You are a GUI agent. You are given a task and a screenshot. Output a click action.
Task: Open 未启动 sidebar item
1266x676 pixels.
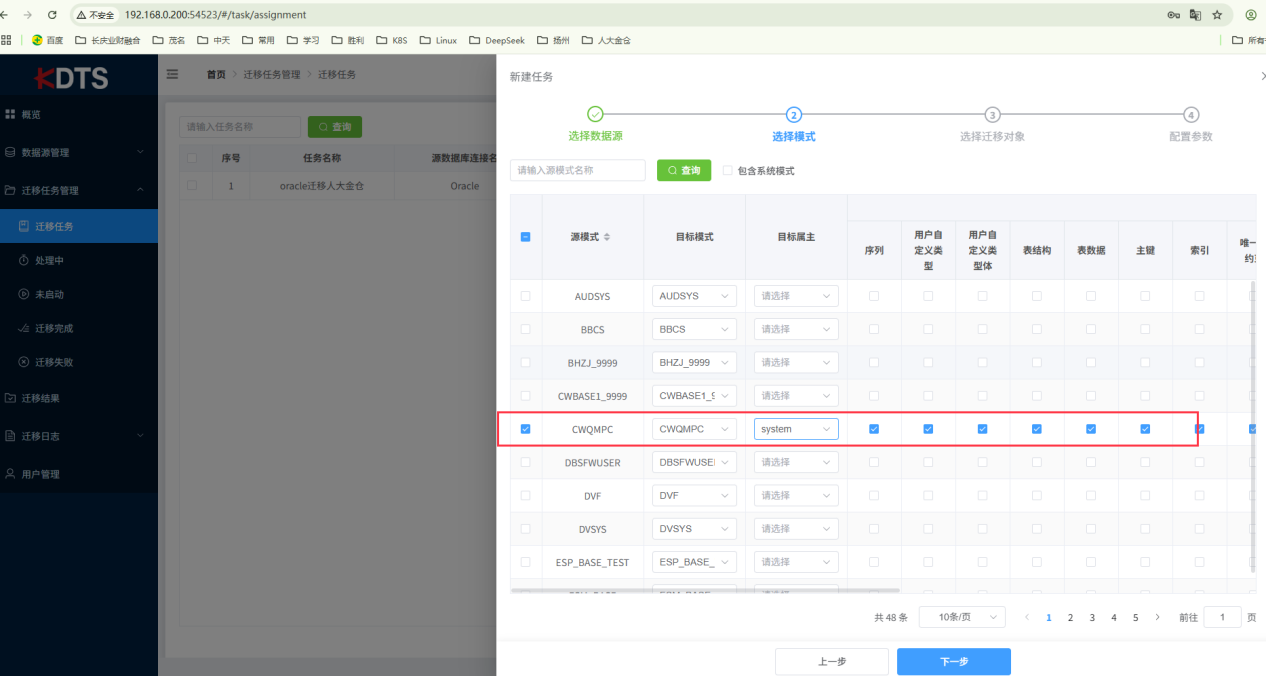click(79, 294)
